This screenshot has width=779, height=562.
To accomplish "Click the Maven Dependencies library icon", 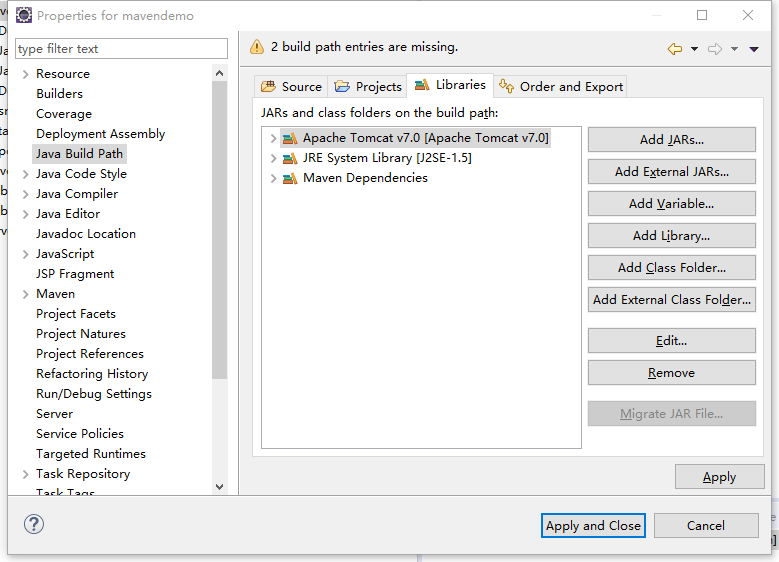I will point(290,178).
